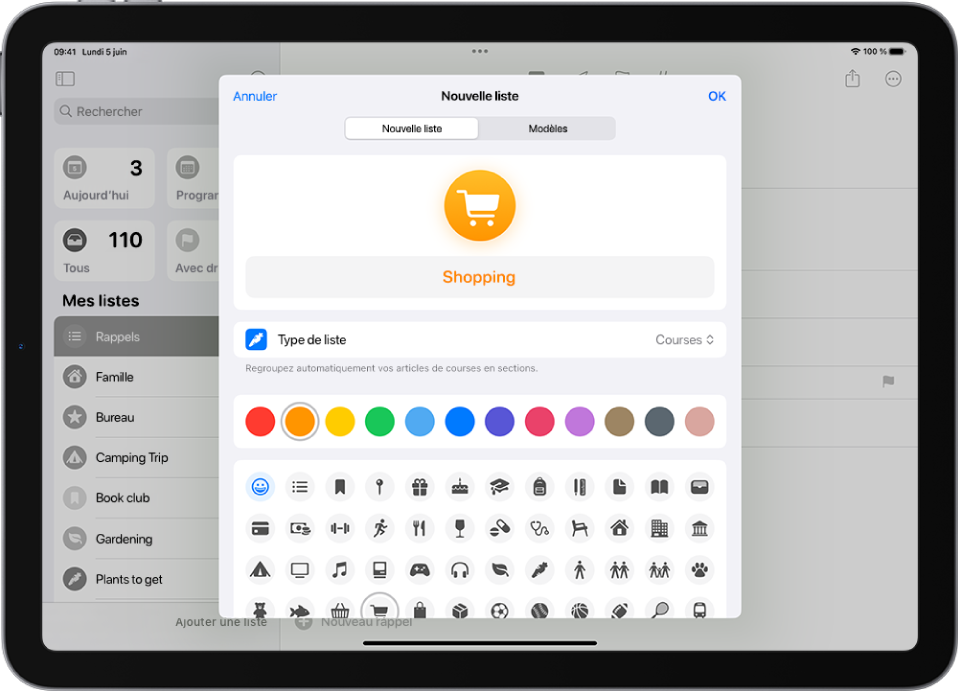Image resolution: width=958 pixels, height=692 pixels.
Task: Confirm the new list with OK
Action: click(x=716, y=97)
